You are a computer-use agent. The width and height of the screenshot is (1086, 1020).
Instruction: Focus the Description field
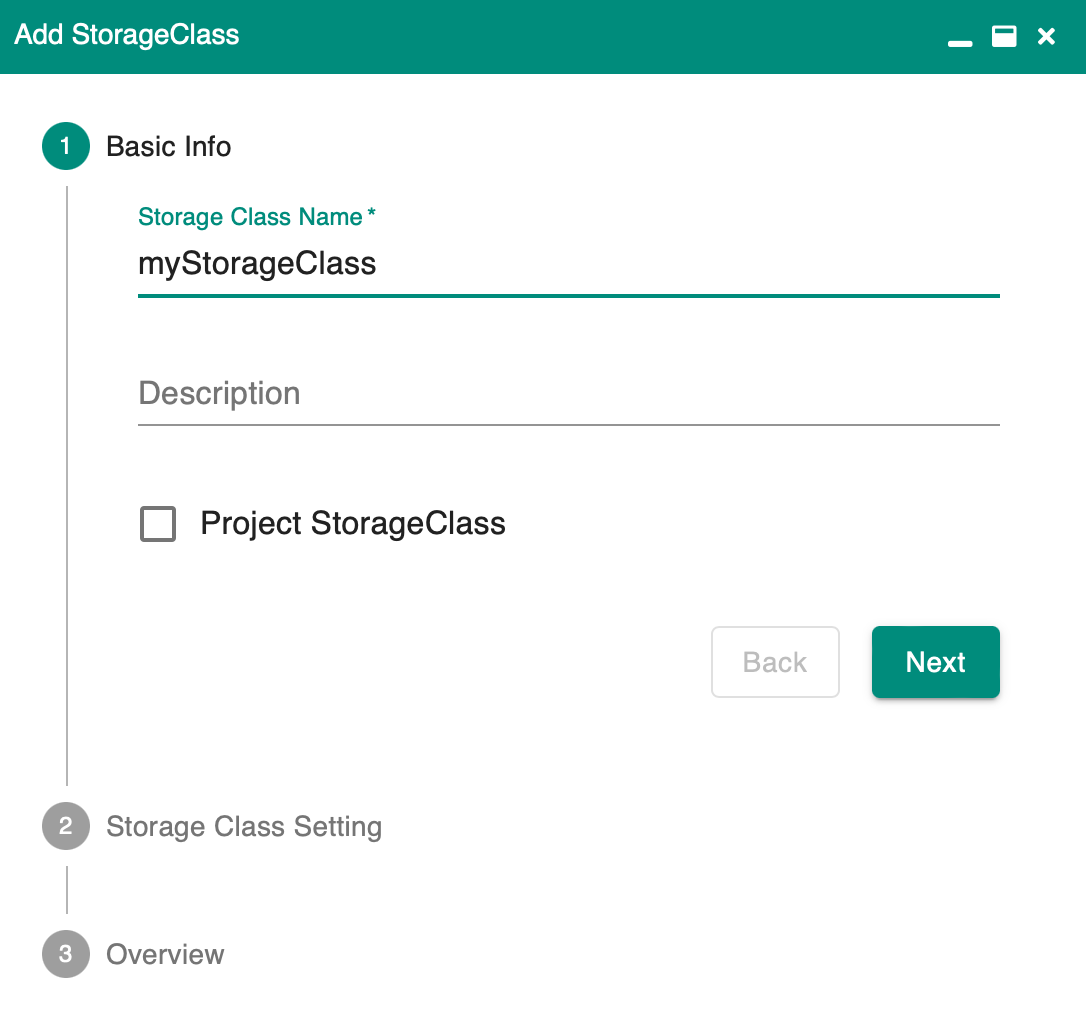(569, 393)
